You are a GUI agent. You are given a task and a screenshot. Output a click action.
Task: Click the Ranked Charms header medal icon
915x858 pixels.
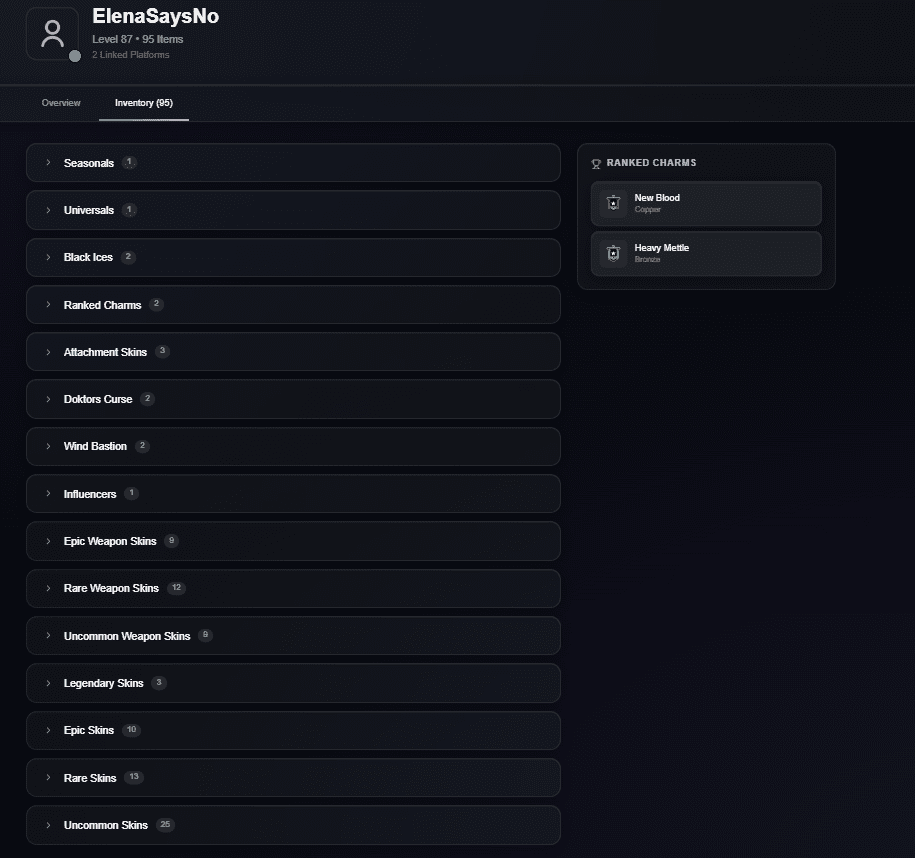point(596,163)
